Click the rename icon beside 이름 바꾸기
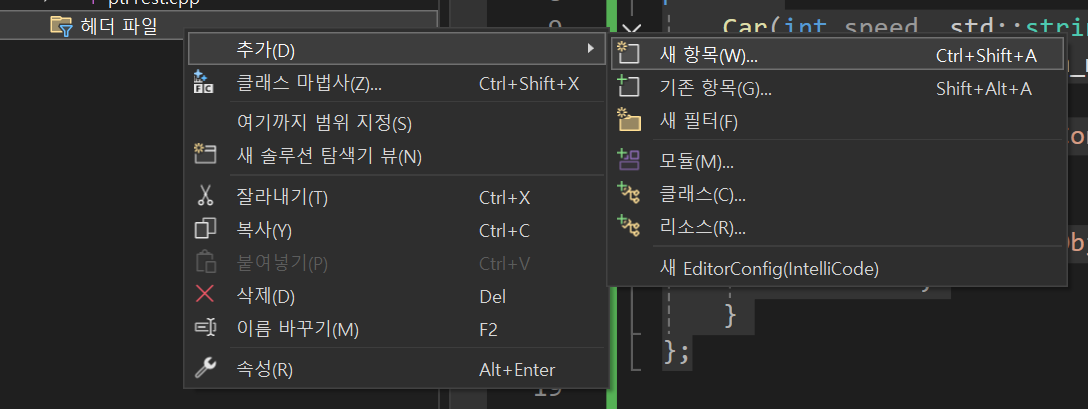The width and height of the screenshot is (1088, 409). [x=205, y=328]
